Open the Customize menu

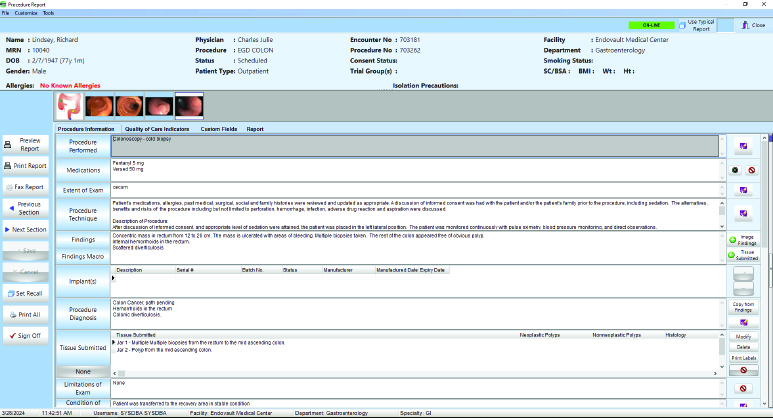(26, 12)
